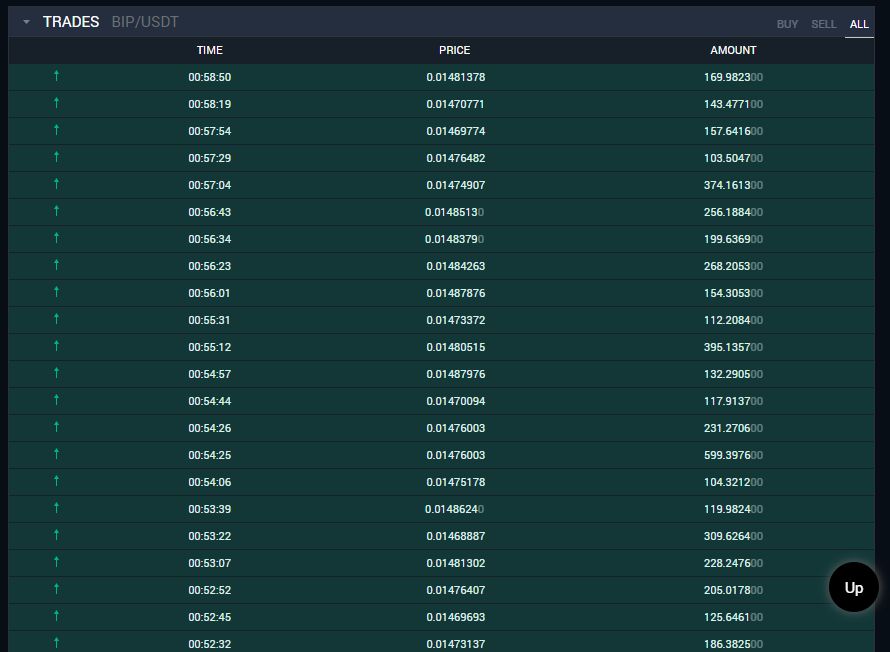Click the up arrow for 00:58:50 trade

(56, 75)
